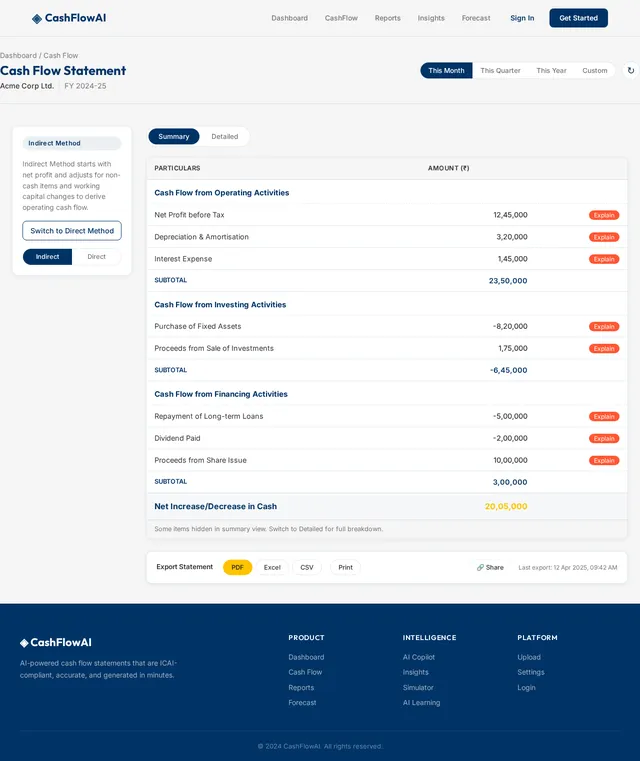Click the -6,45,000 subtotal amount
The image size is (640, 761).
[x=509, y=370]
